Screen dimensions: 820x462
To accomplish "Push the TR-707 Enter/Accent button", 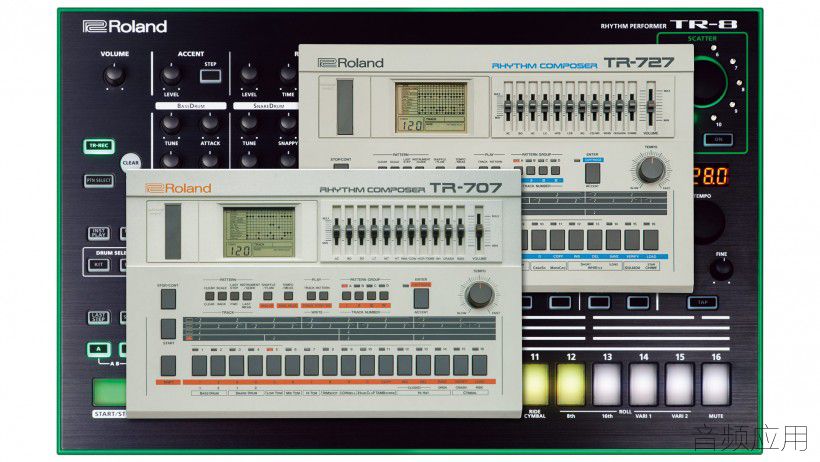I will click(x=421, y=299).
